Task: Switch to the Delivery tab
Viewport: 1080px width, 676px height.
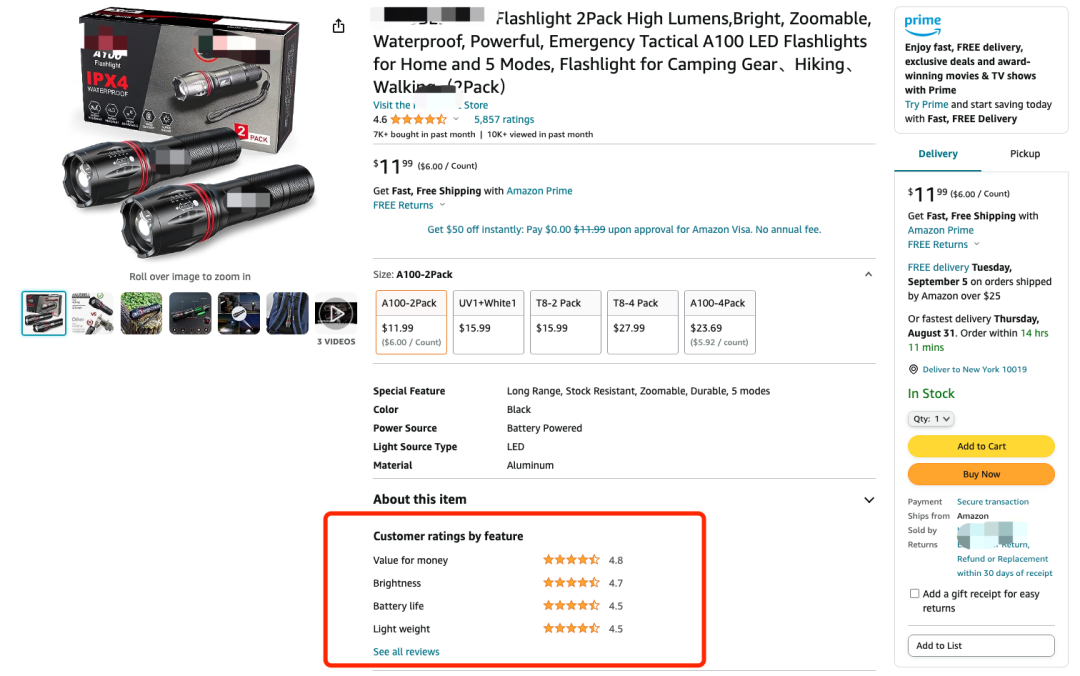Action: click(937, 154)
